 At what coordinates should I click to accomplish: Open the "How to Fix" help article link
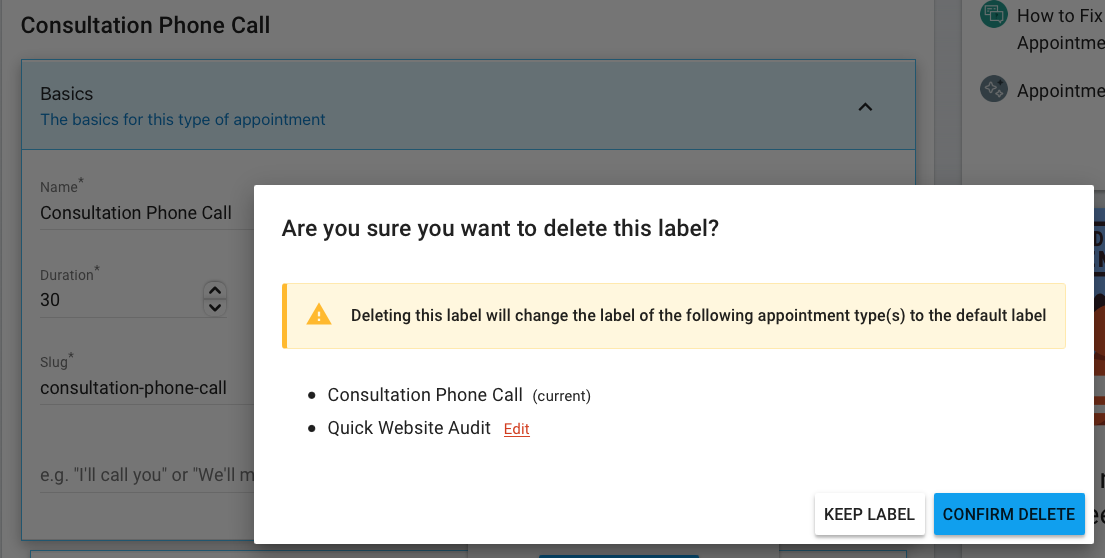click(x=1059, y=16)
